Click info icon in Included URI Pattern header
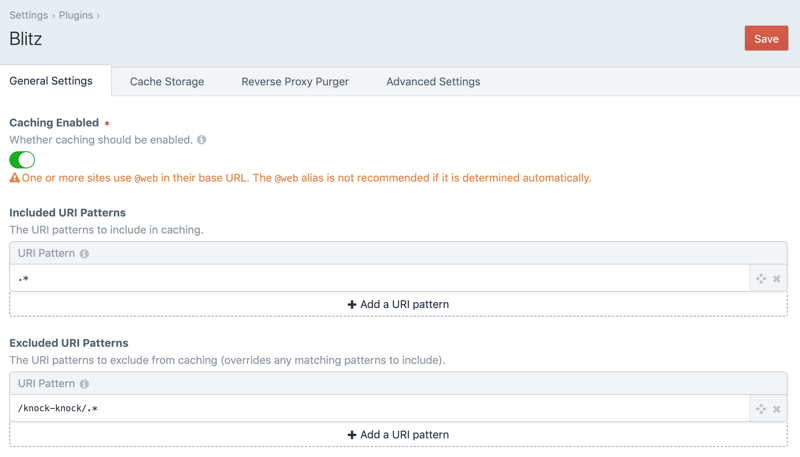The height and width of the screenshot is (457, 800). 84,254
